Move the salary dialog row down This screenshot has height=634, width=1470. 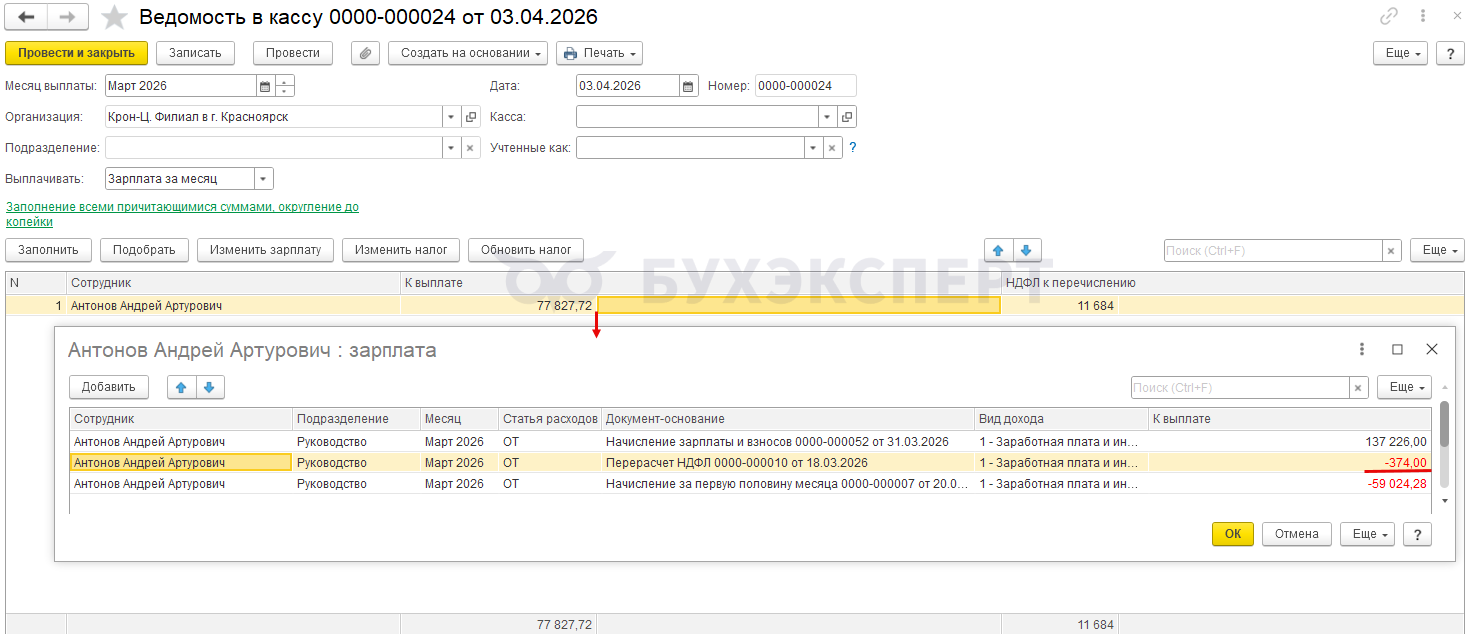tap(210, 388)
